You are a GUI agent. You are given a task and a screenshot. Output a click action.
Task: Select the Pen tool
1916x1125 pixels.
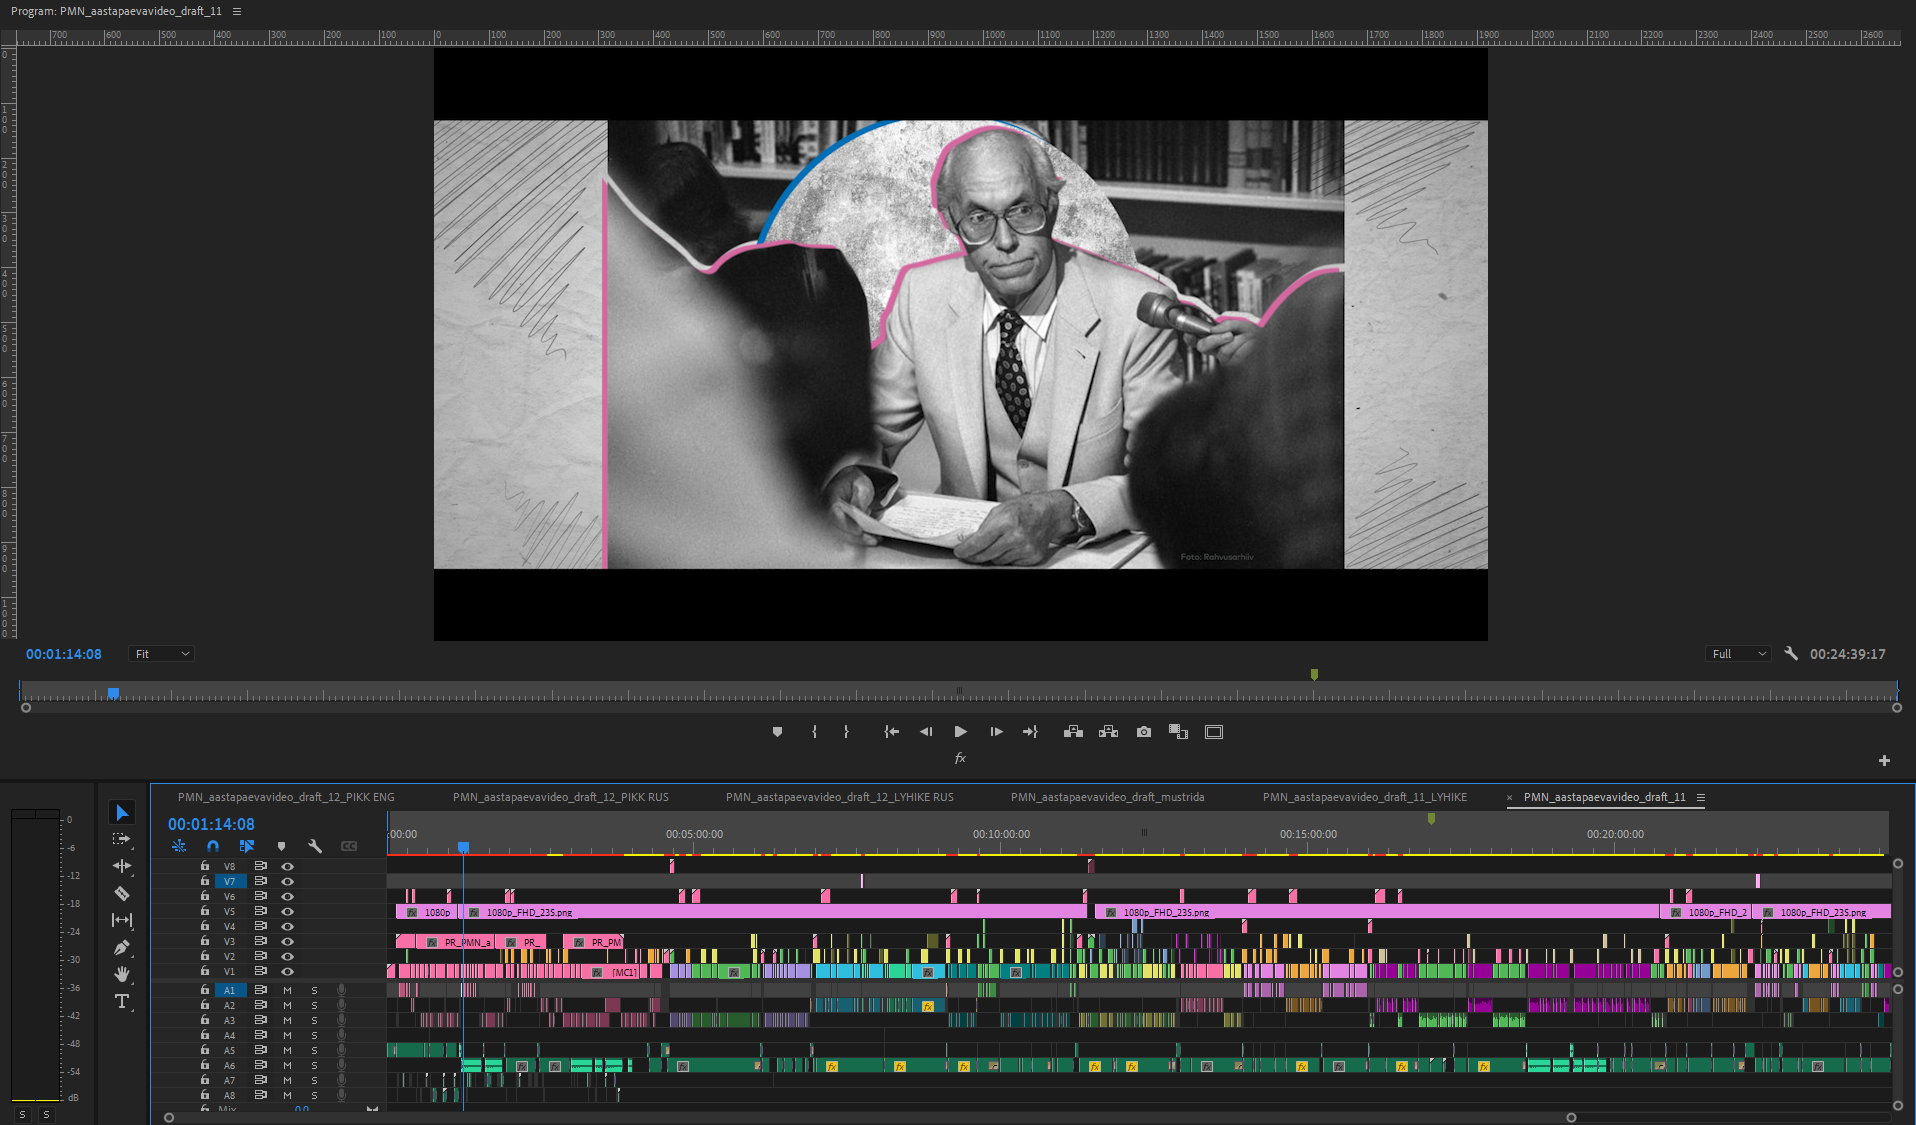click(x=122, y=947)
